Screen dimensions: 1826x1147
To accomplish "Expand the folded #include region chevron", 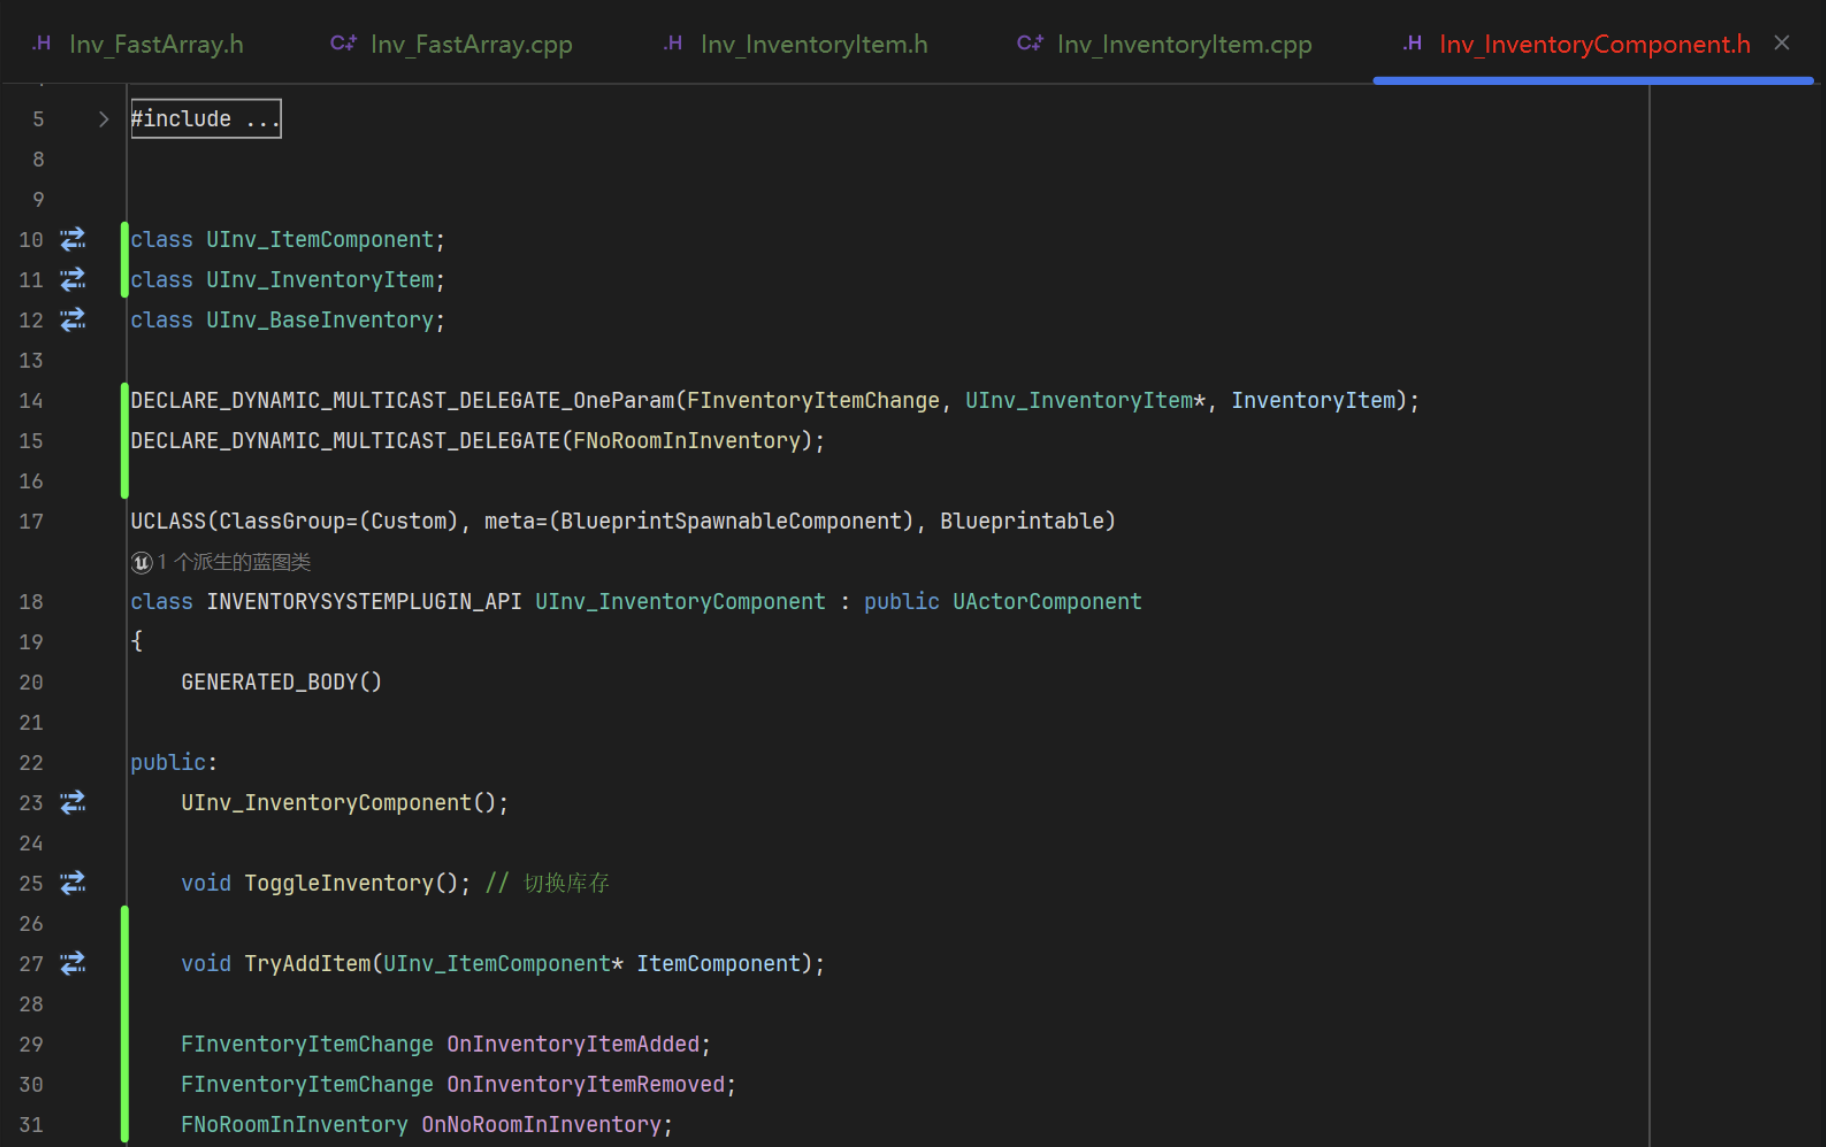I will [x=103, y=119].
